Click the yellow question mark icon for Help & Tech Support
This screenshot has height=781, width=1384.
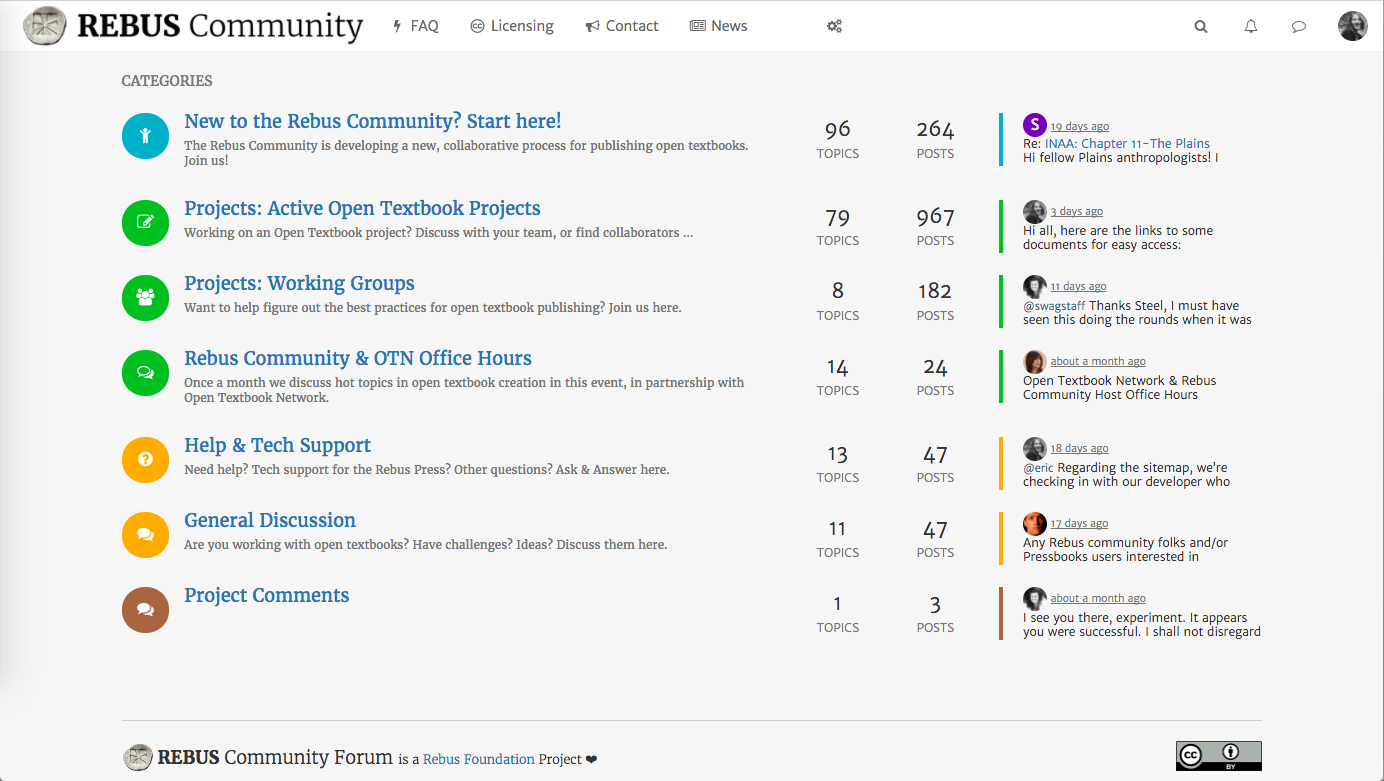pyautogui.click(x=145, y=459)
